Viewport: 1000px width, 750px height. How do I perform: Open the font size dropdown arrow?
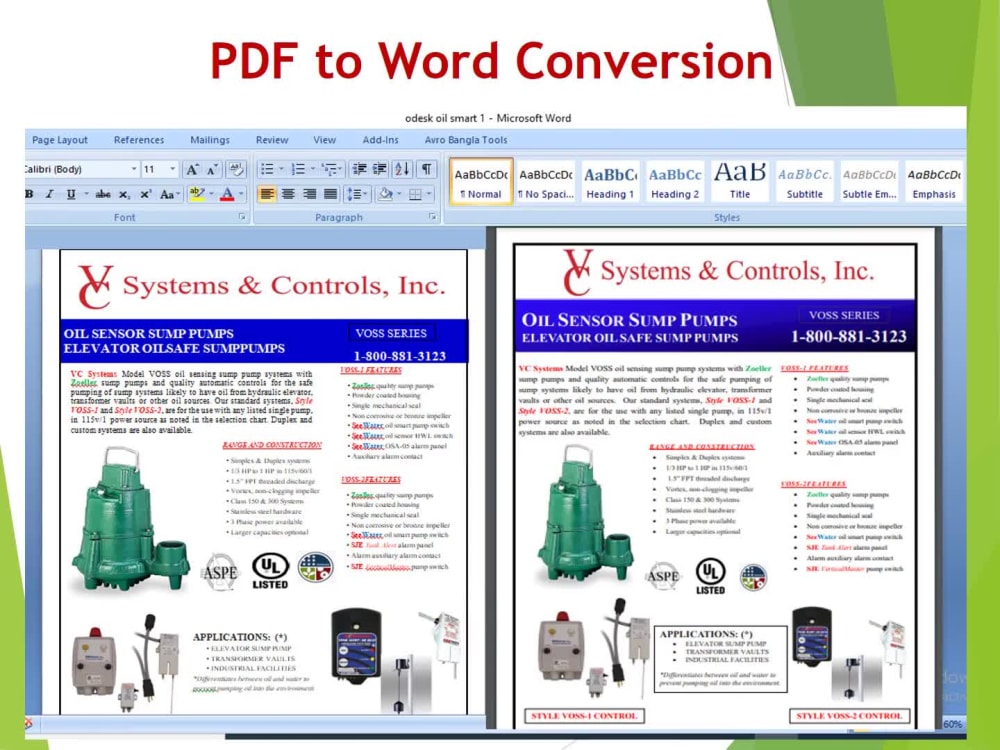(x=172, y=169)
